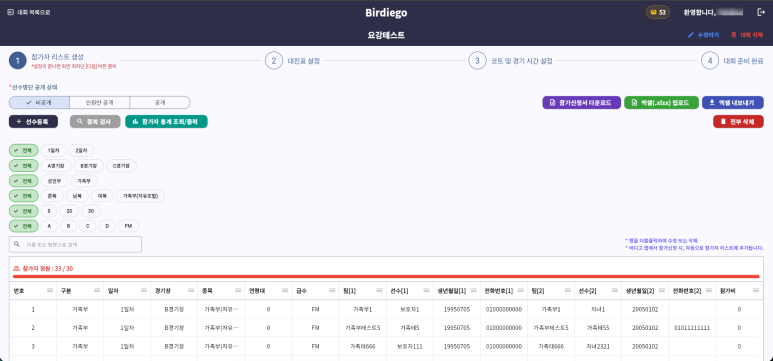Select 비공개 visibility option

pos(39,103)
